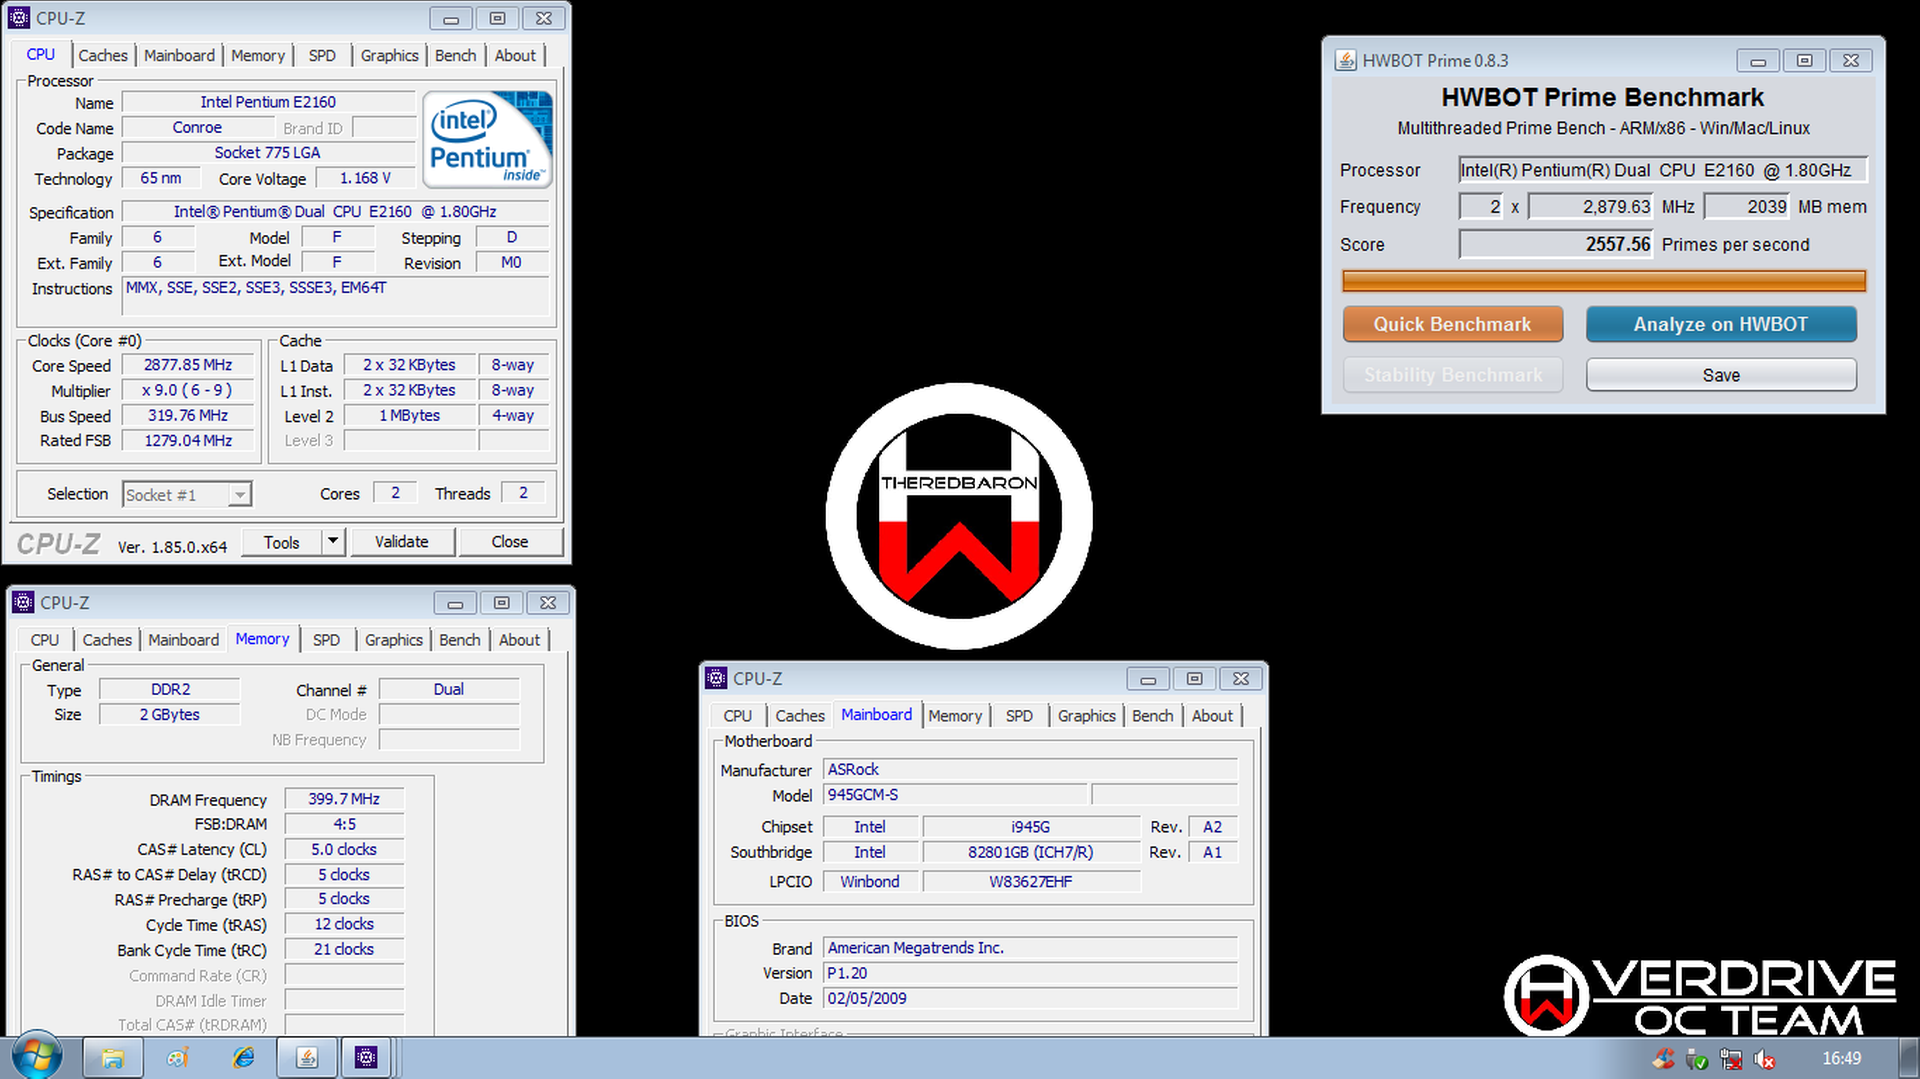Click the Bus Speed value 319.76 MHz
Screen dimensions: 1920x1079
[x=188, y=415]
